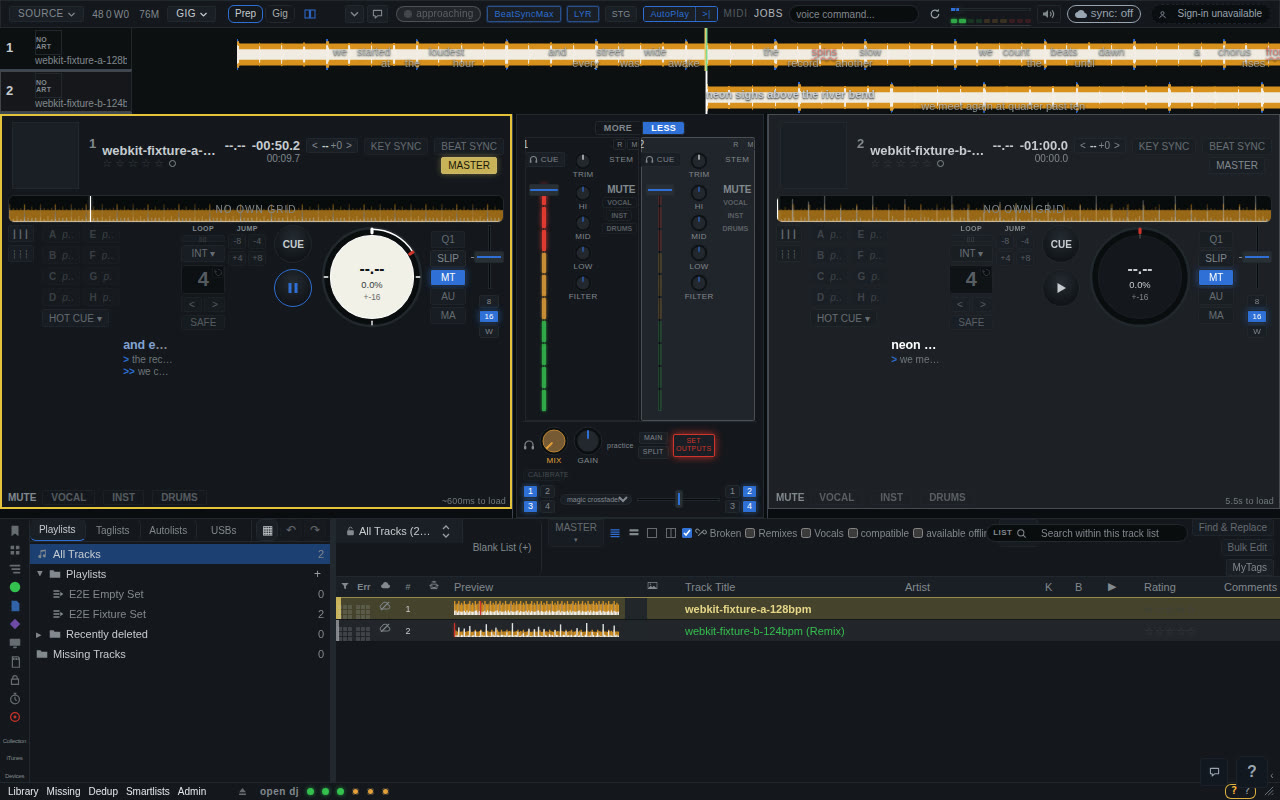Add a new playlist with the plus icon
Screen dimensions: 1280x800
(317, 574)
